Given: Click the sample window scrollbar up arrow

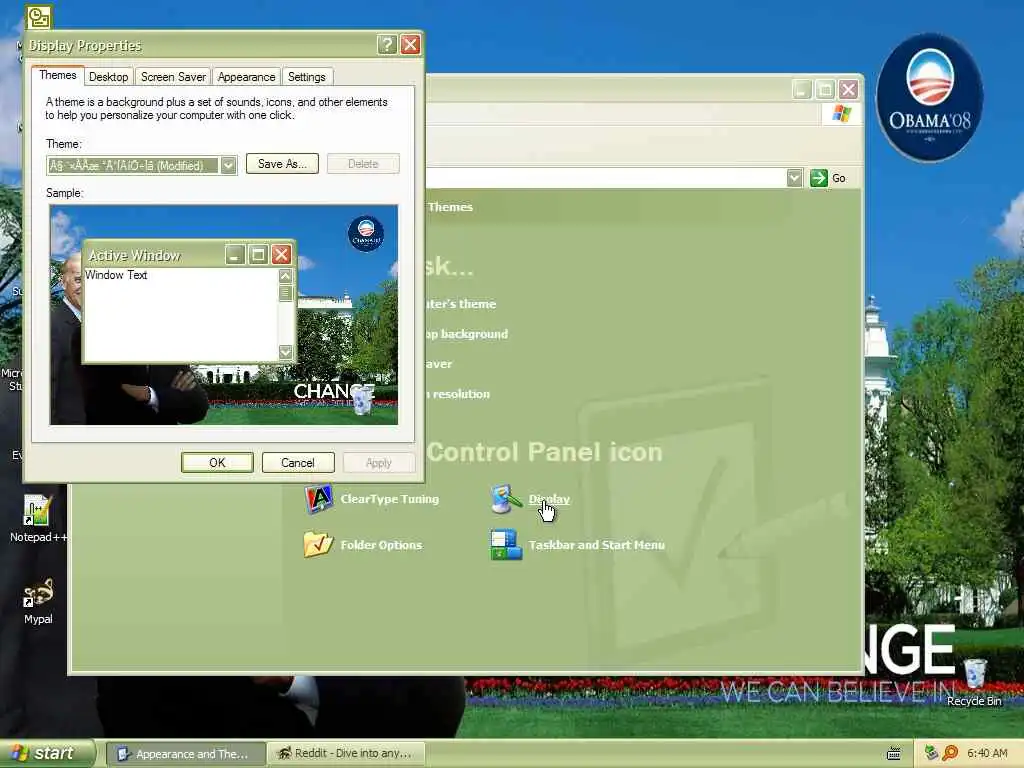Looking at the screenshot, I should pyautogui.click(x=285, y=276).
